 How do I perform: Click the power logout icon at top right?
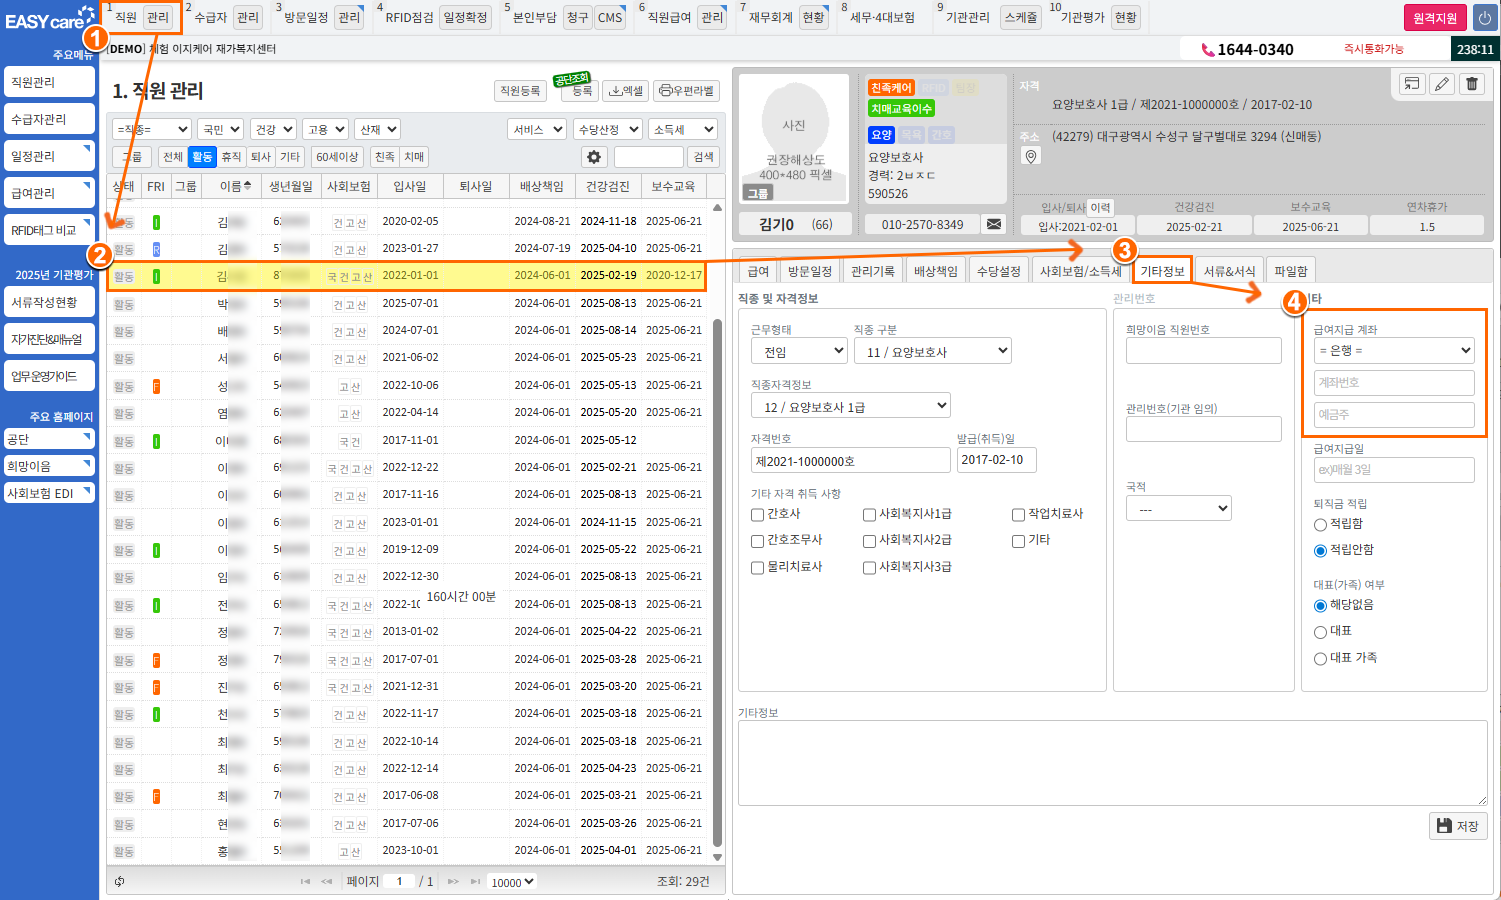click(x=1484, y=18)
